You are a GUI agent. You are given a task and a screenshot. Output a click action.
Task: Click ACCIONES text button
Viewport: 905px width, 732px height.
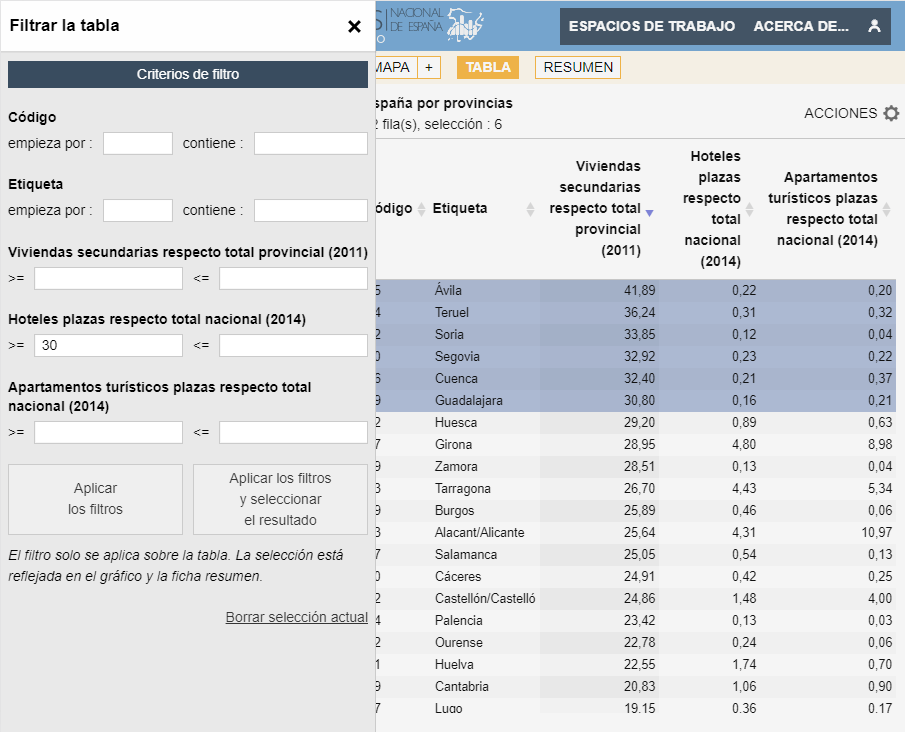(840, 113)
